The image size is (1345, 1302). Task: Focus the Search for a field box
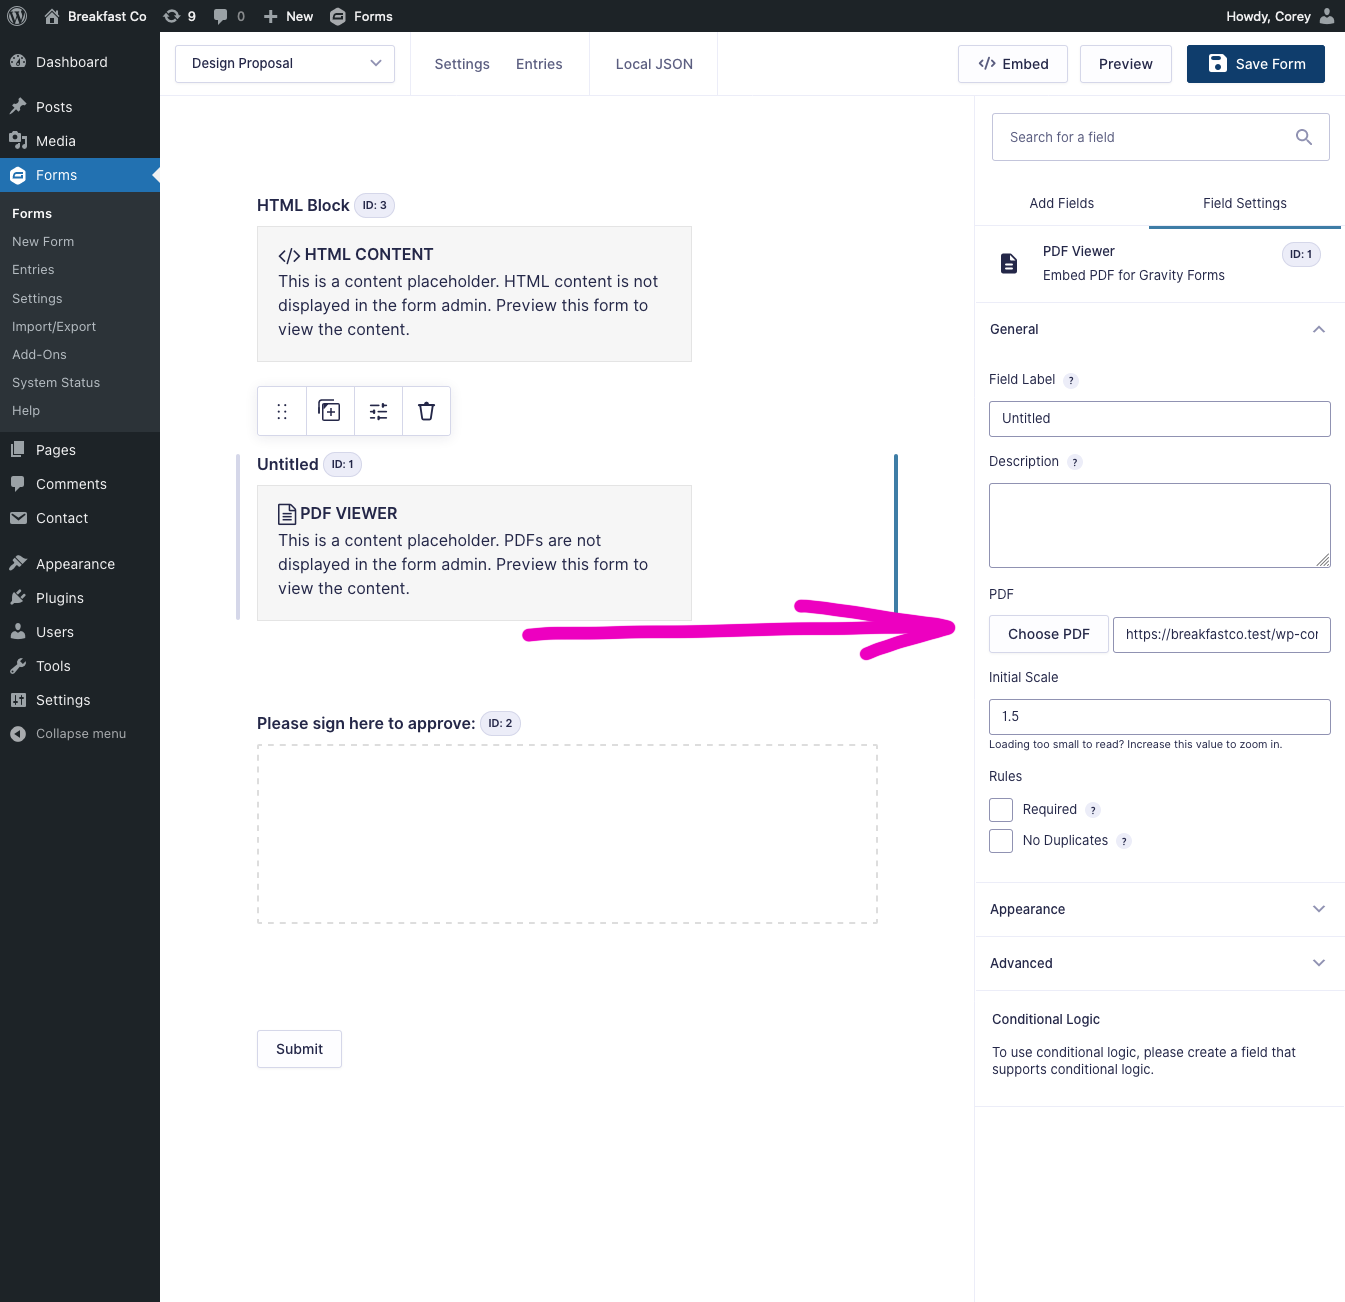tap(1160, 137)
